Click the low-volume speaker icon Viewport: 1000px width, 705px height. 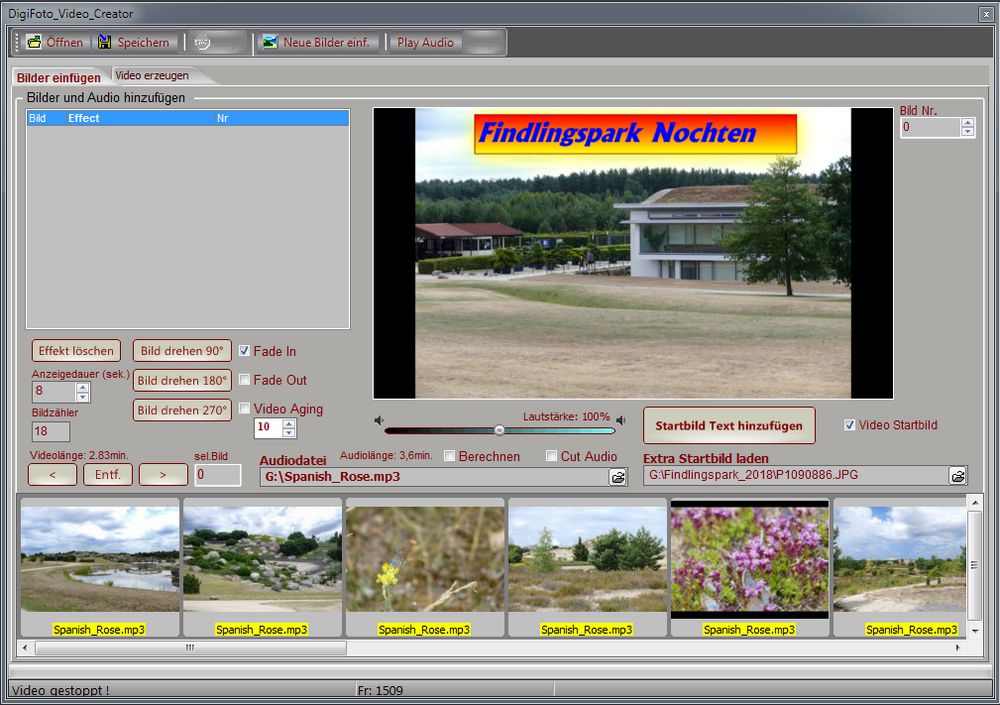tap(379, 421)
